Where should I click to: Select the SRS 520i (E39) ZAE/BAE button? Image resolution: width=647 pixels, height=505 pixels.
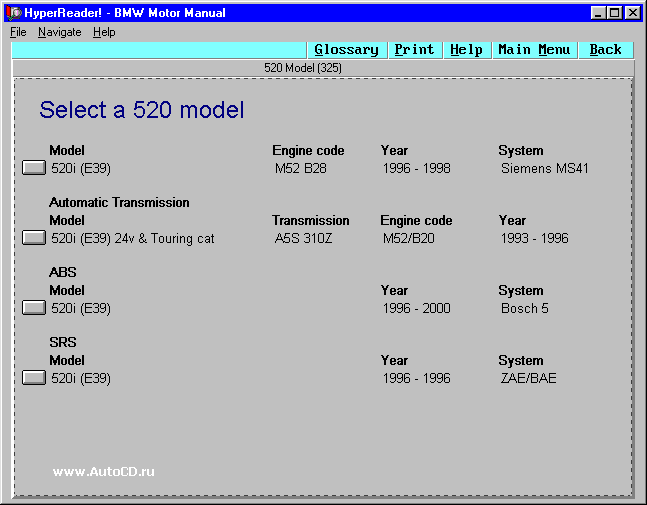(x=34, y=378)
